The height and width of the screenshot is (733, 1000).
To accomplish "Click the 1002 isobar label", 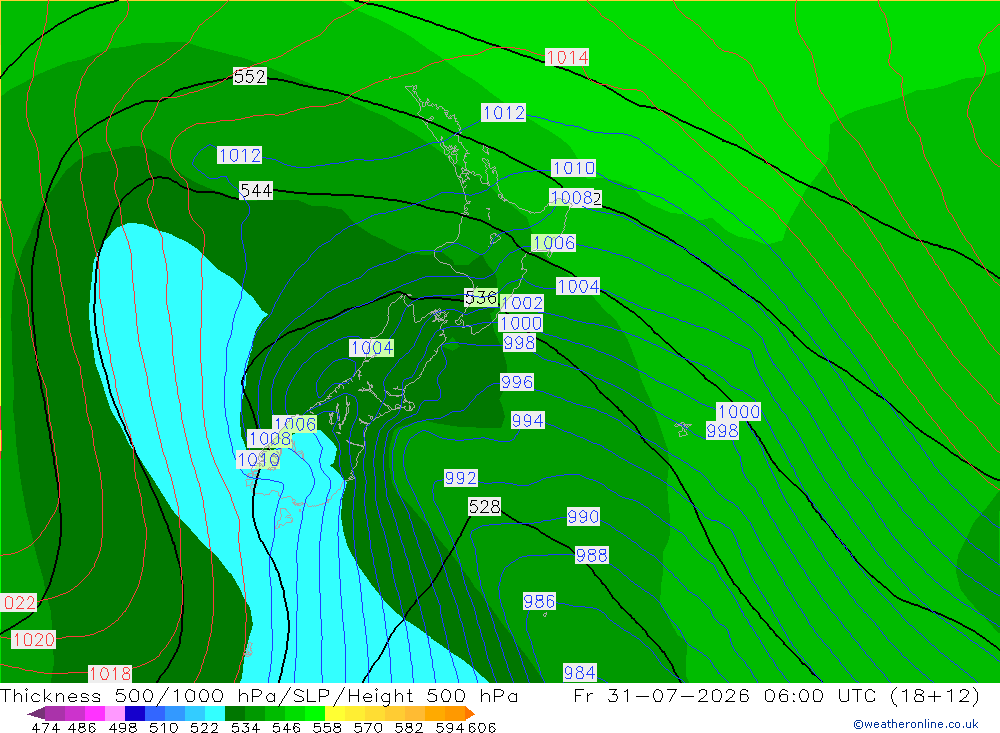I will click(x=522, y=303).
